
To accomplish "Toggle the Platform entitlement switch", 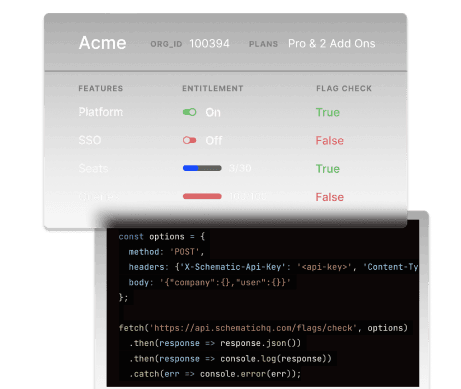I will (x=190, y=112).
